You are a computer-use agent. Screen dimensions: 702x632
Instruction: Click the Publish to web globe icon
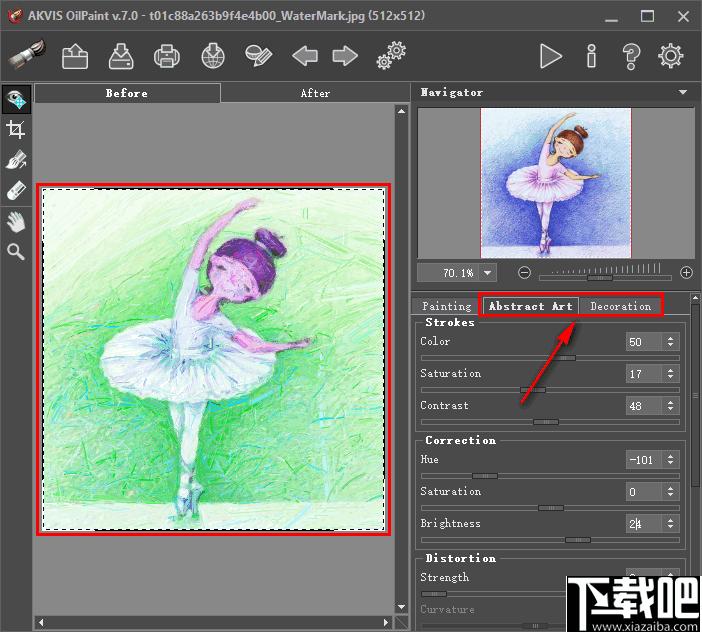213,56
